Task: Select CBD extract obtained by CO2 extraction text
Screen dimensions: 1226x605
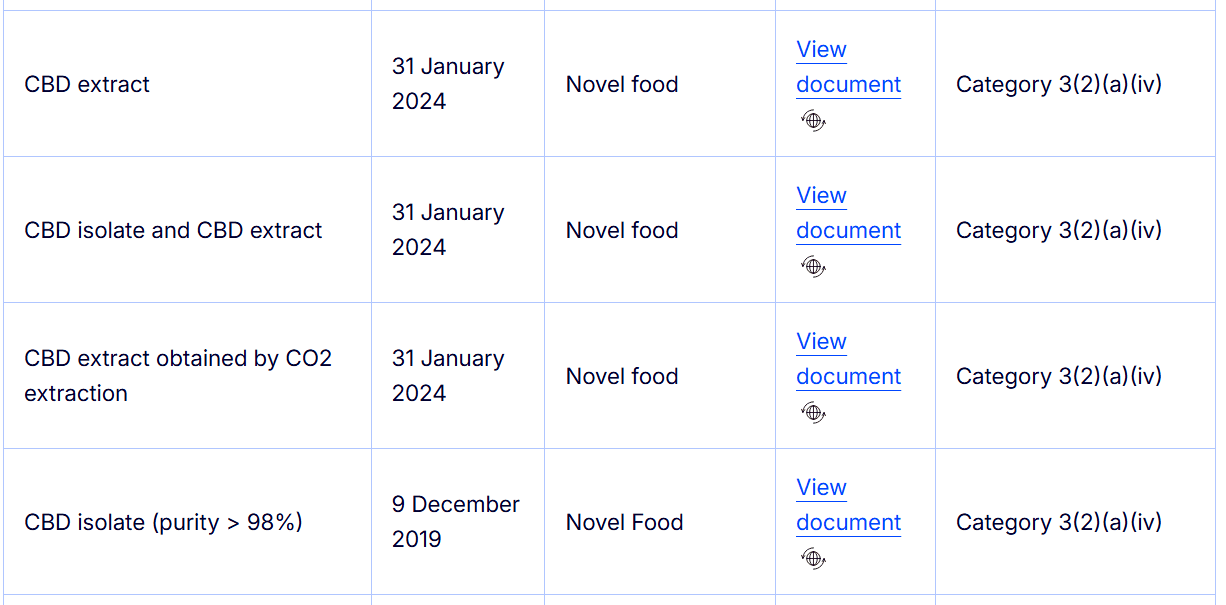Action: (178, 375)
